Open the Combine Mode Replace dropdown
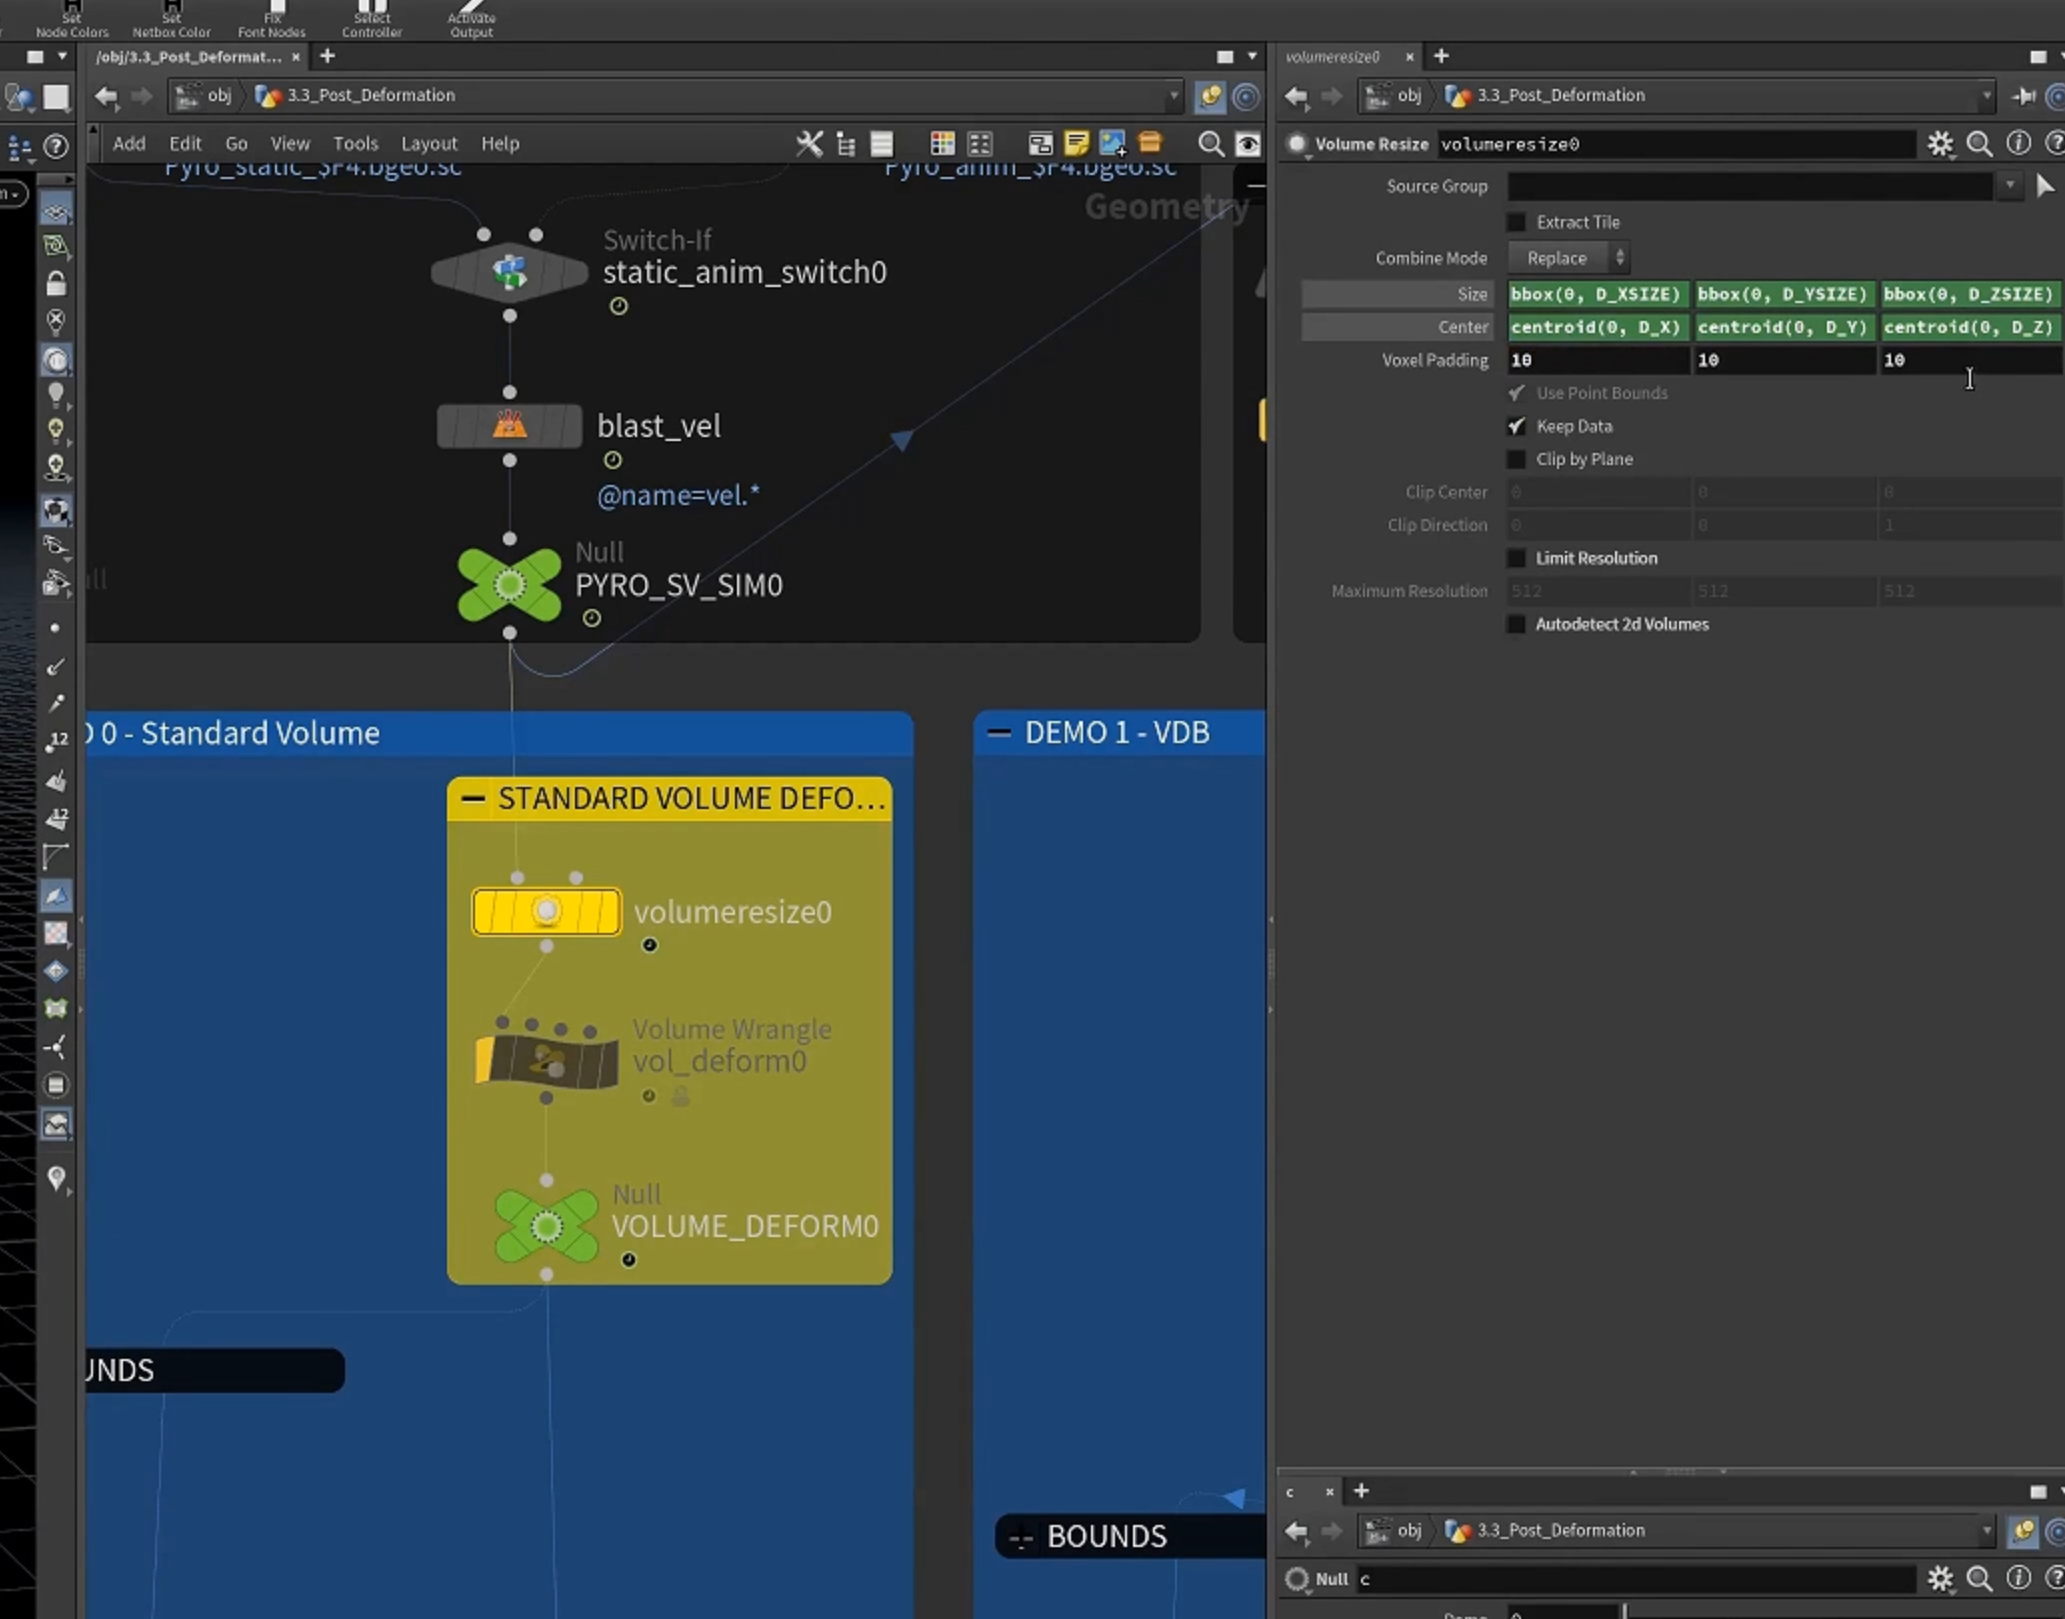 pyautogui.click(x=1568, y=258)
